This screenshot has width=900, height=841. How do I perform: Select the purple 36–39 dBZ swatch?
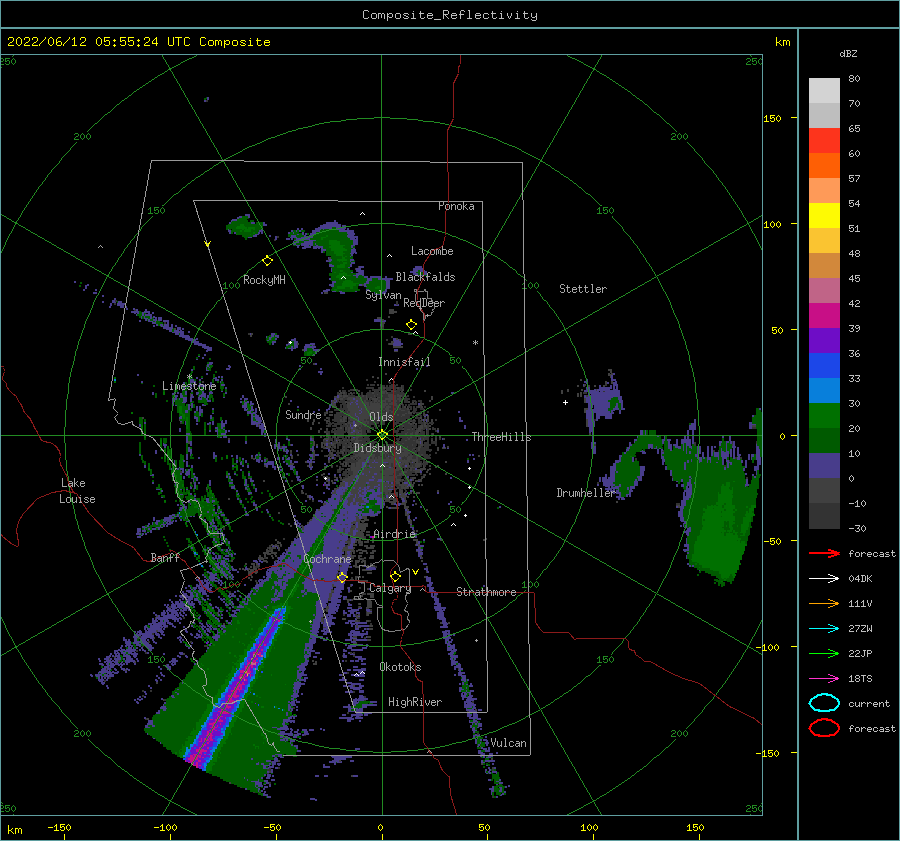tap(824, 341)
